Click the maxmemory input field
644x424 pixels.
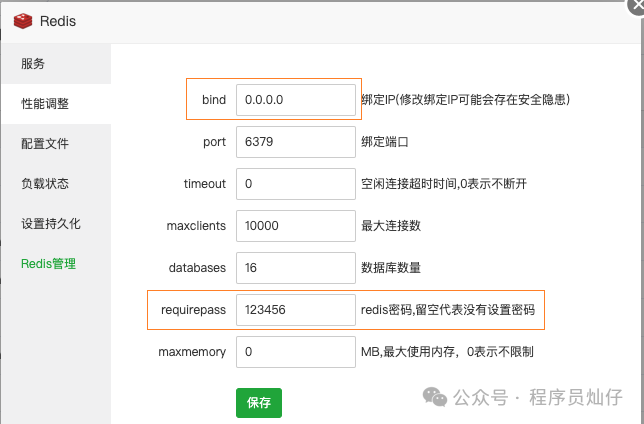296,352
